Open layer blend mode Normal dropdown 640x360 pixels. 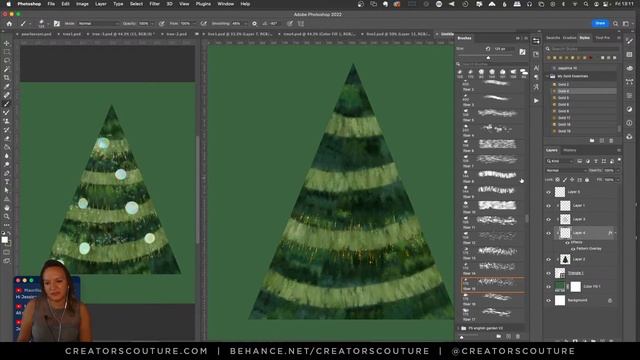pos(566,170)
